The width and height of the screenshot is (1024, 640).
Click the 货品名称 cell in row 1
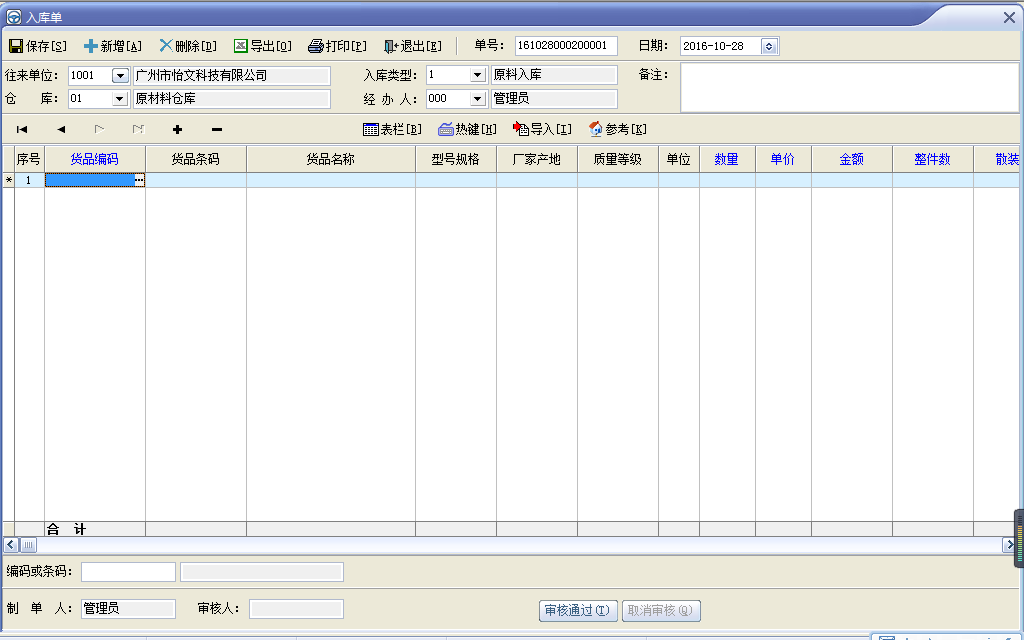tap(331, 180)
